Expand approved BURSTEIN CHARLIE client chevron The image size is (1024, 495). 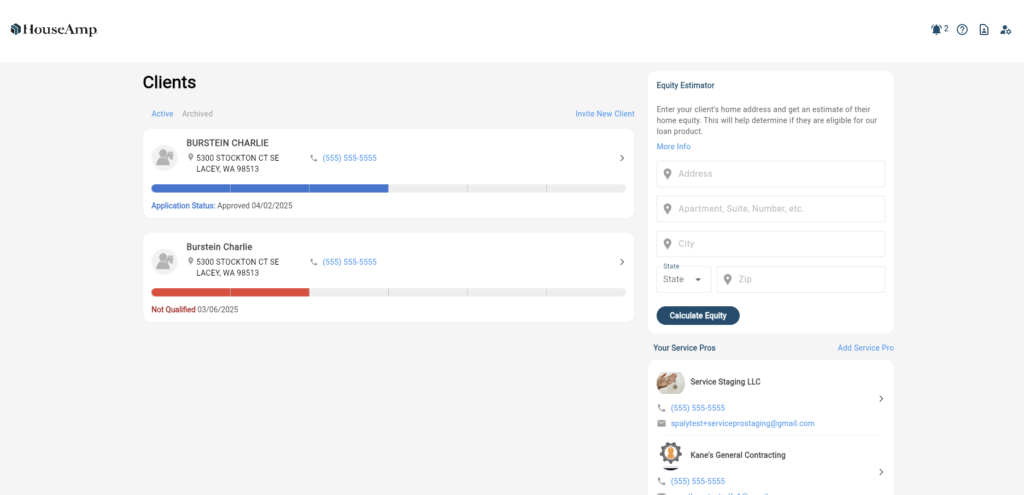pos(621,158)
